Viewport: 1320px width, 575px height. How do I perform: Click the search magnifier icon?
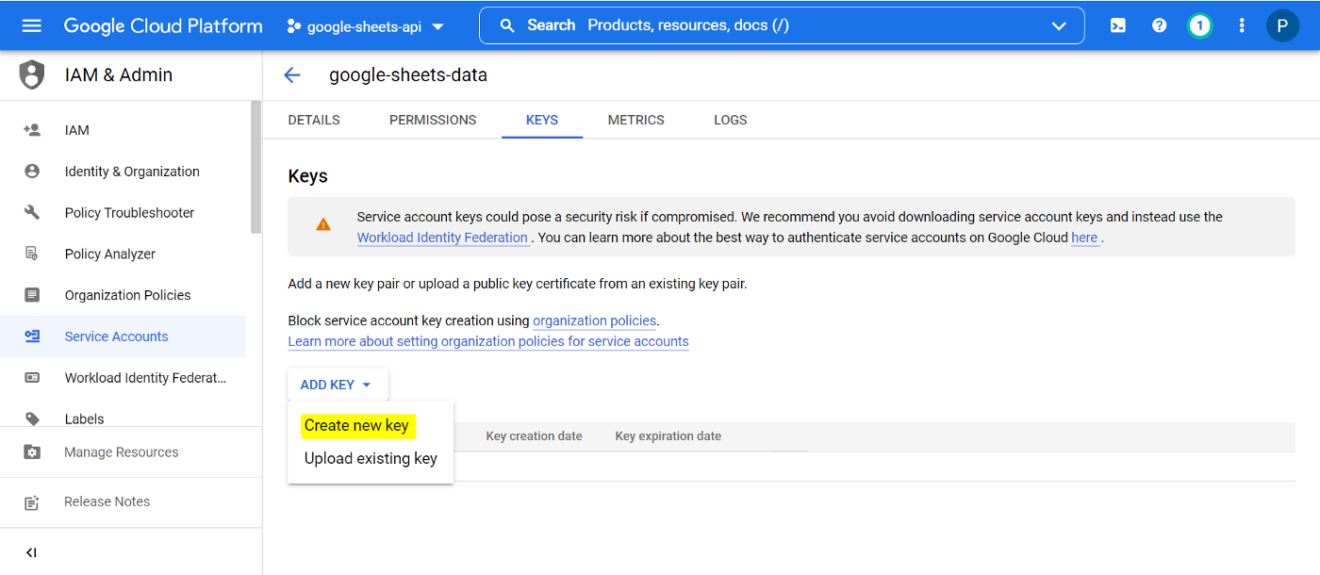508,26
